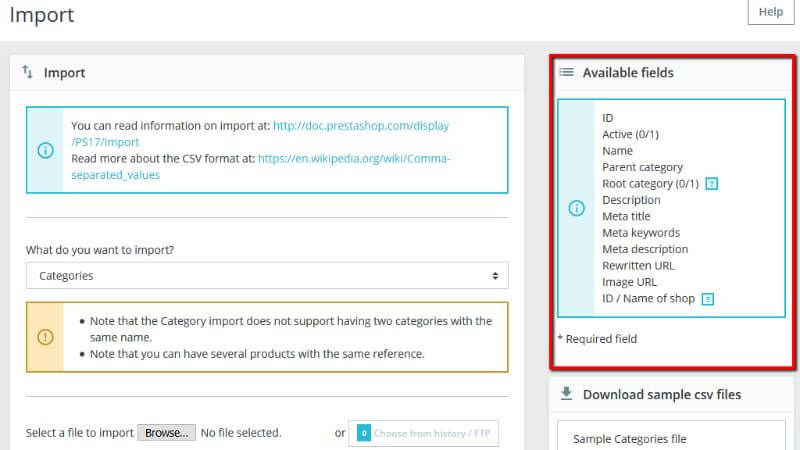Click the Browse... file button

click(x=166, y=433)
